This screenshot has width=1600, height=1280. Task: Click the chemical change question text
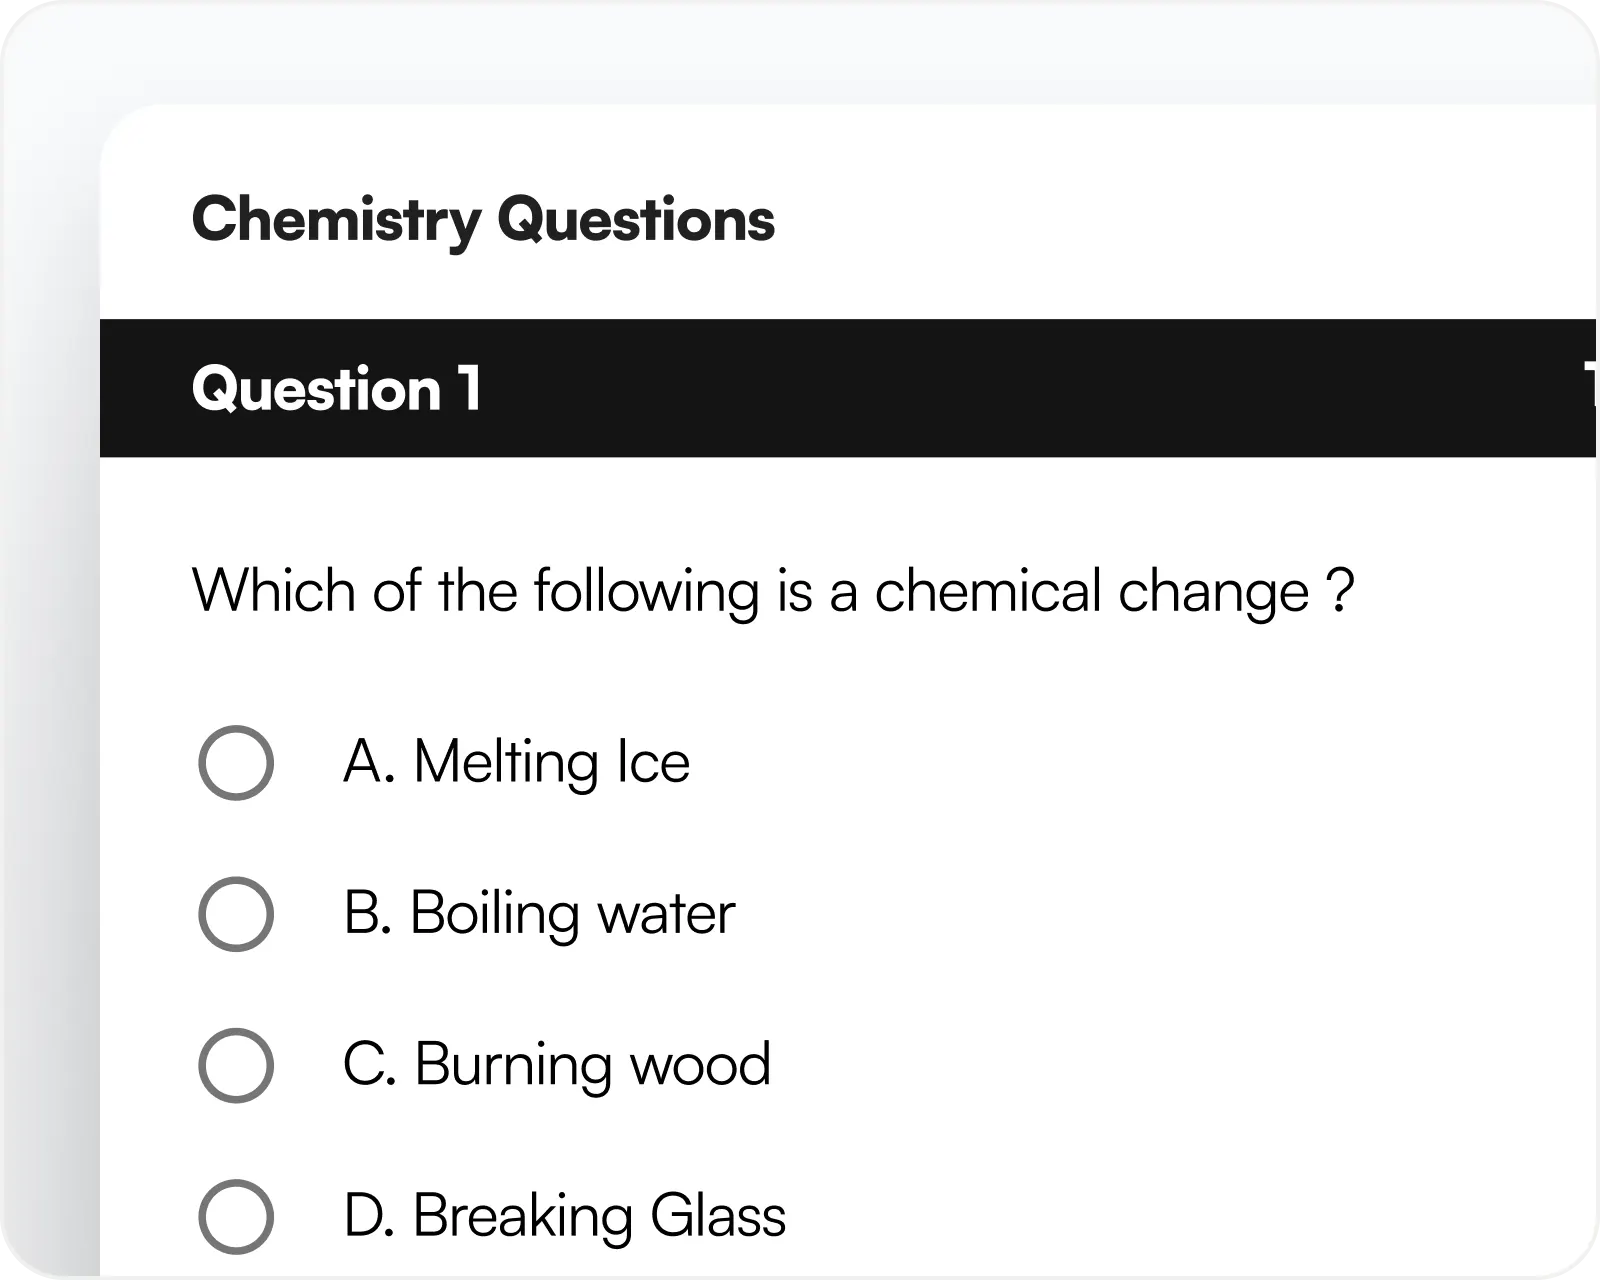(x=772, y=591)
